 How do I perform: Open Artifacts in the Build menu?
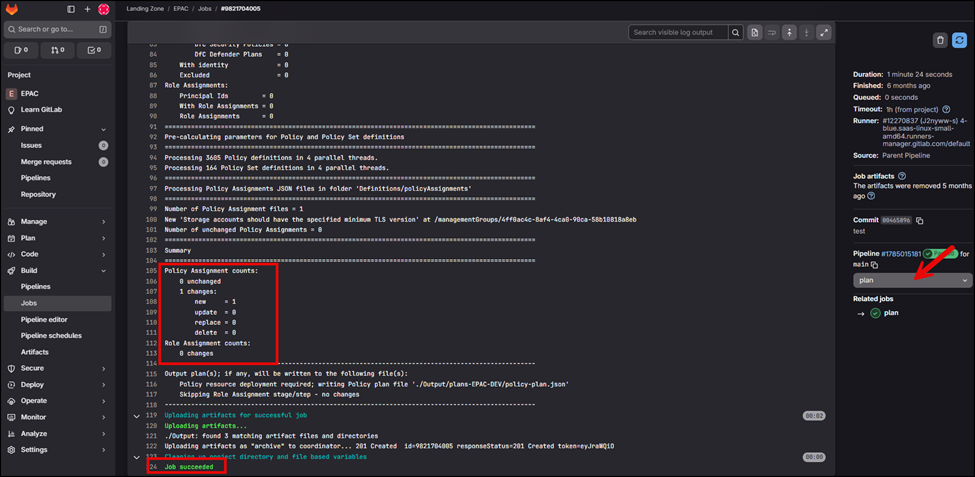[x=58, y=352]
